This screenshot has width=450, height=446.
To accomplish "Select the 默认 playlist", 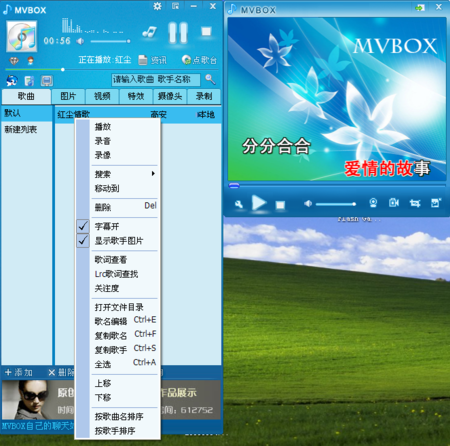I will click(27, 113).
